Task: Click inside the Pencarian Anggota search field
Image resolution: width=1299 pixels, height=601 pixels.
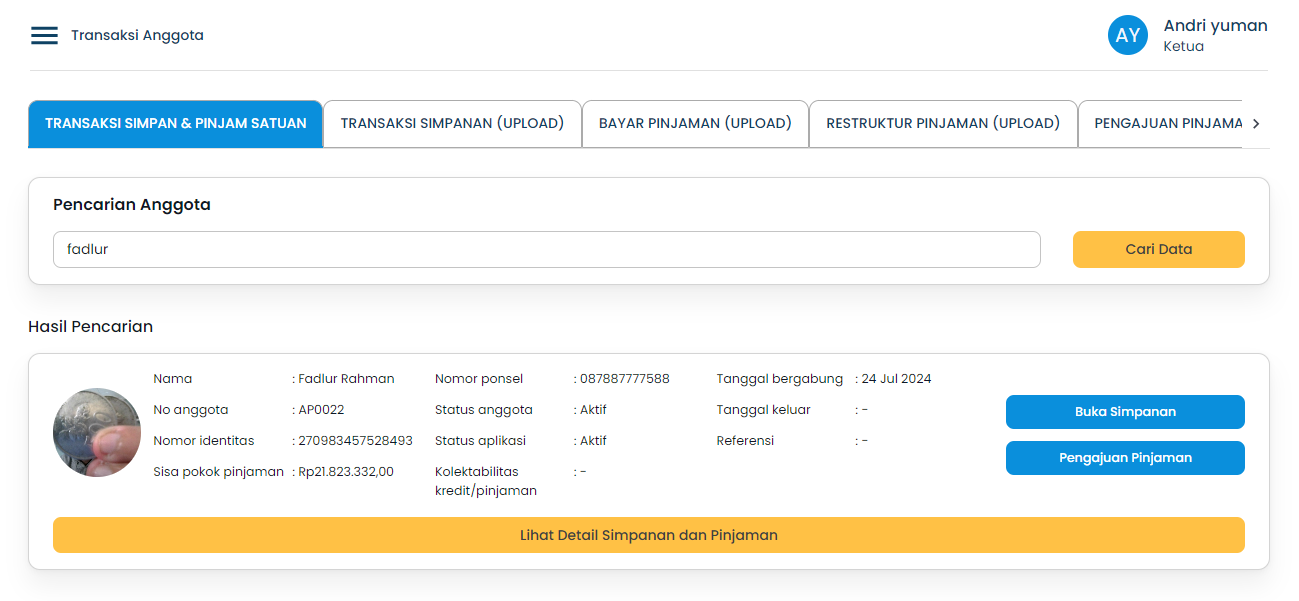Action: tap(546, 249)
